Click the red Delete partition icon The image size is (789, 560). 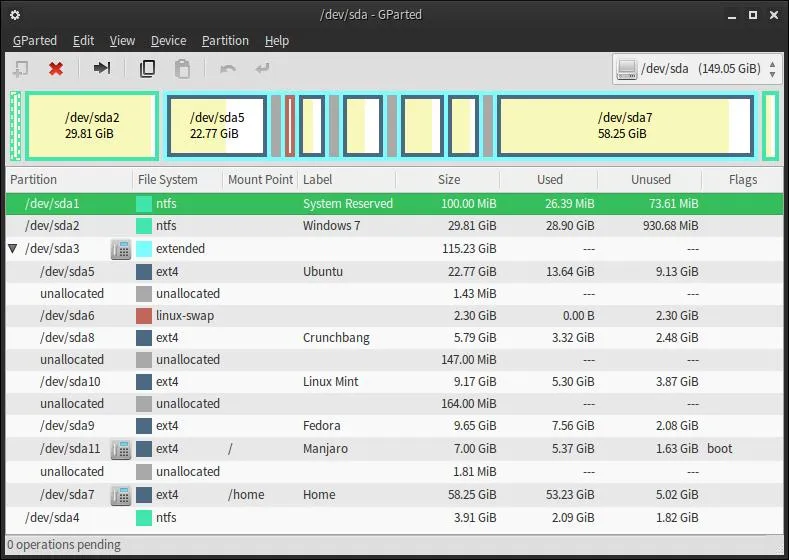click(x=56, y=68)
